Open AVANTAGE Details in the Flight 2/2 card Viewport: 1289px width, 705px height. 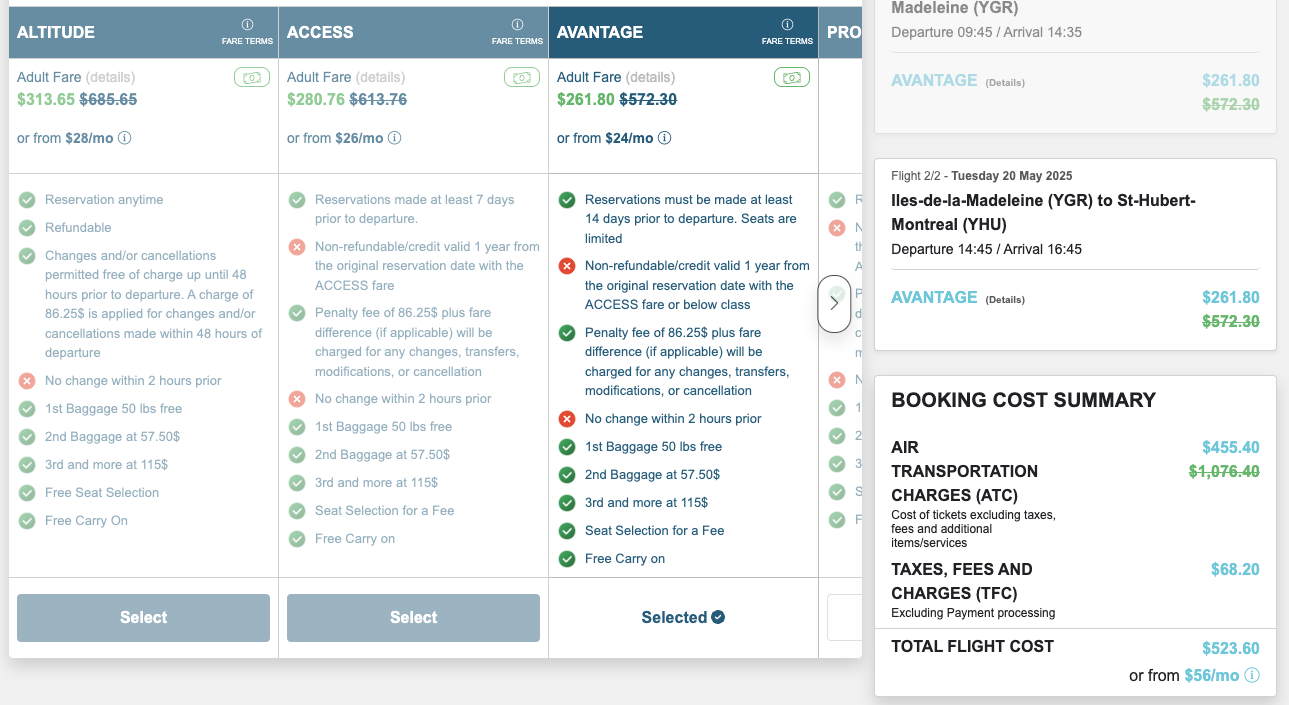(1005, 300)
